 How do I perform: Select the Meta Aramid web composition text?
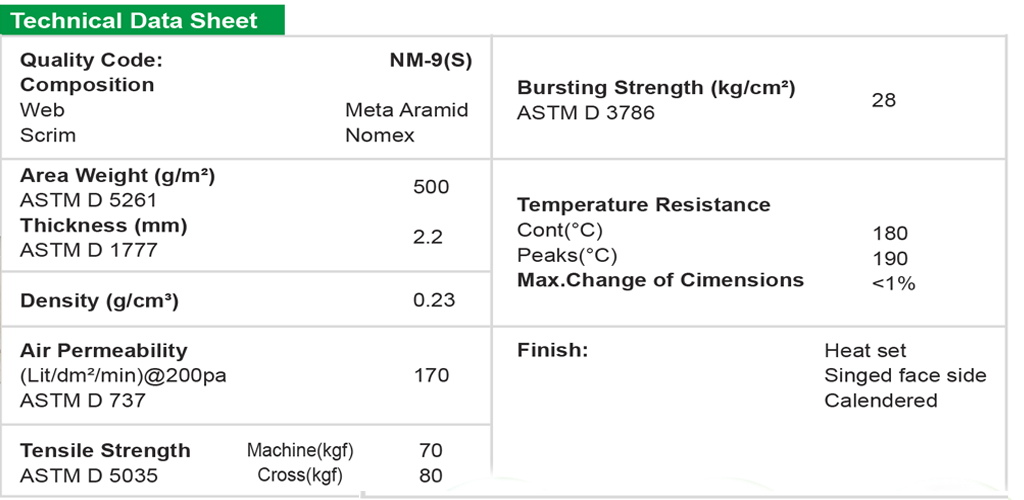pyautogui.click(x=406, y=110)
